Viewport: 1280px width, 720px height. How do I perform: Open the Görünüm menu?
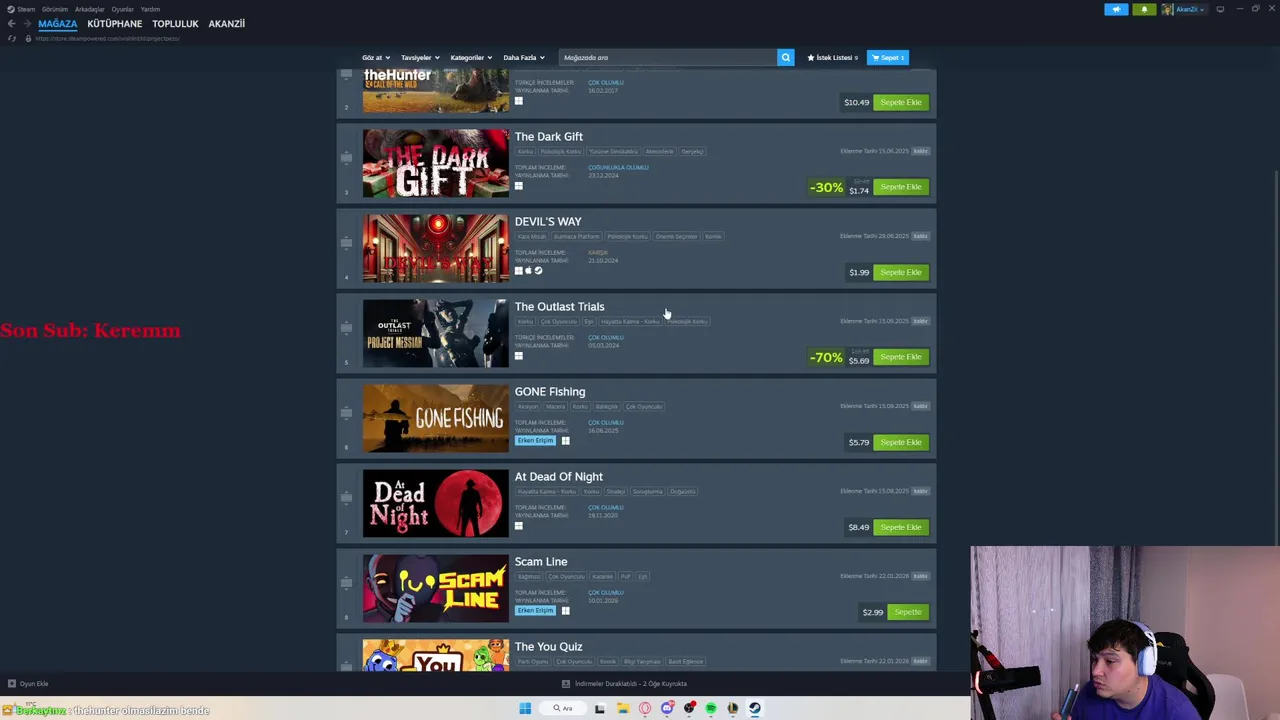pyautogui.click(x=55, y=9)
